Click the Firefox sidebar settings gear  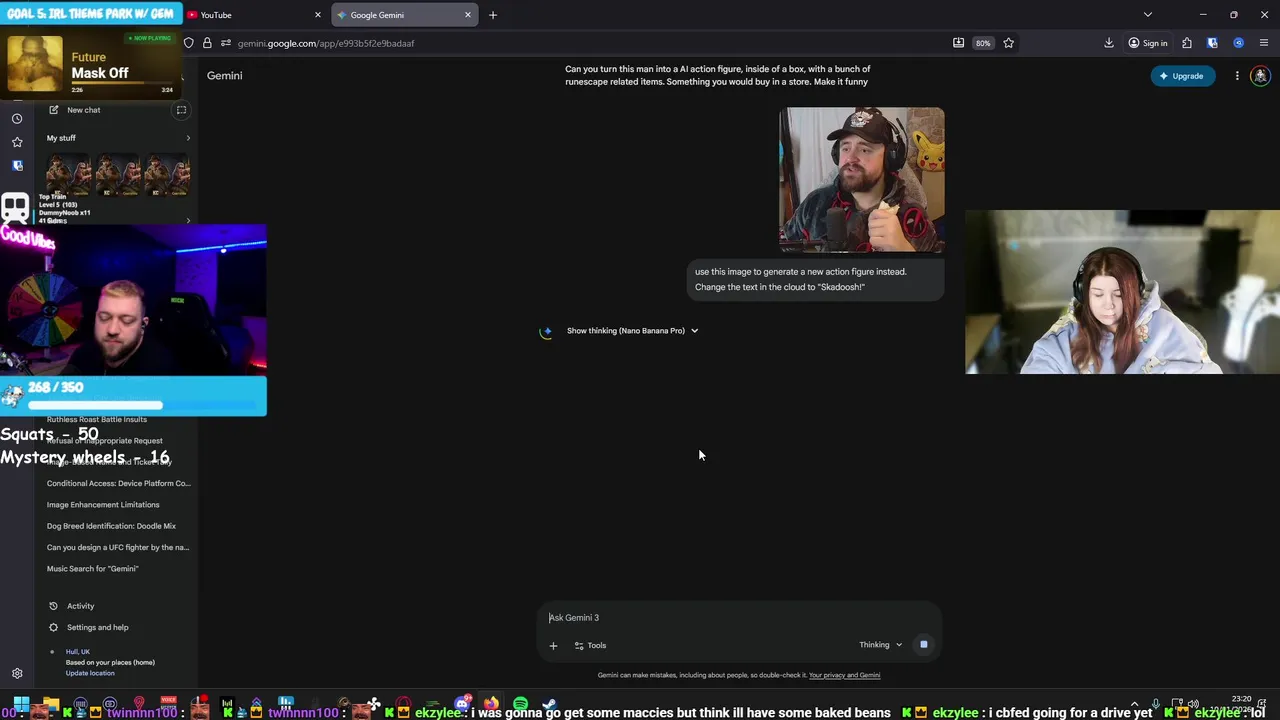click(17, 674)
